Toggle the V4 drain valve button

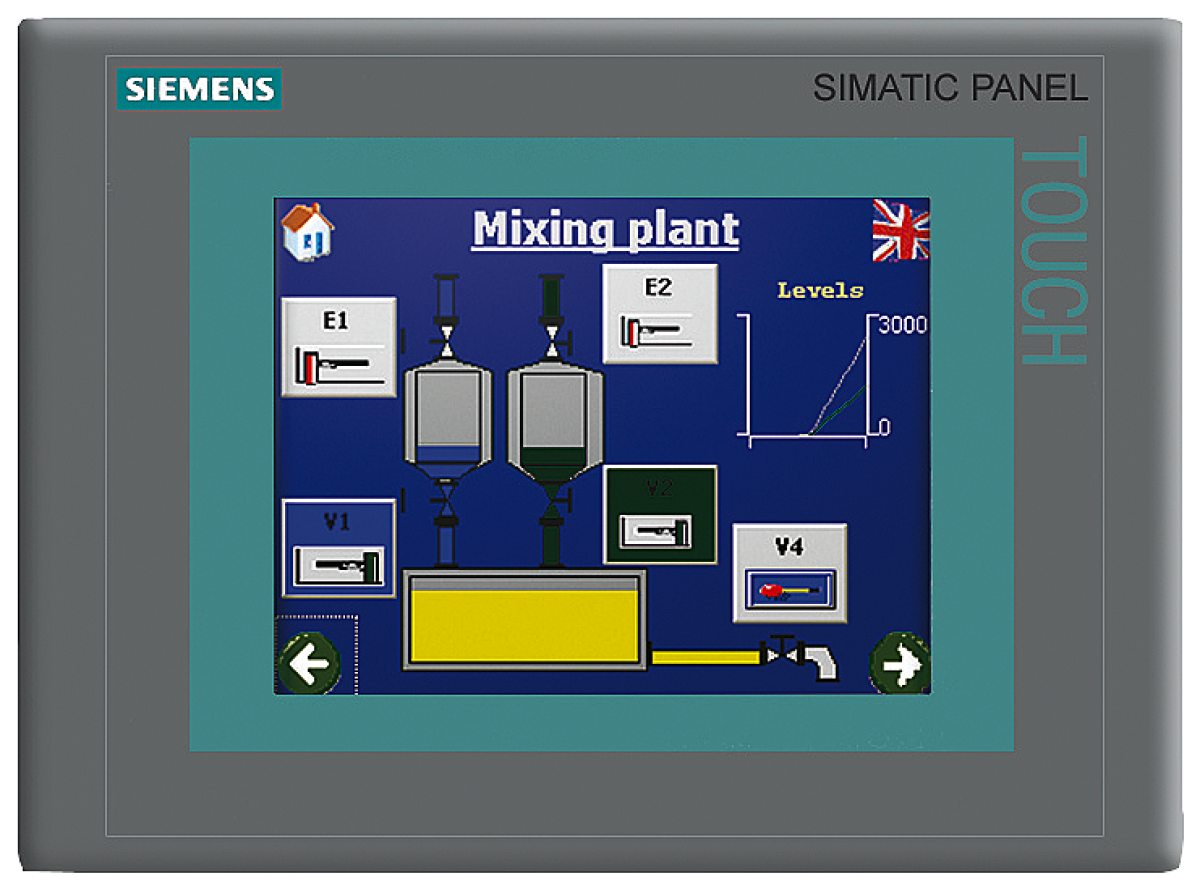789,573
